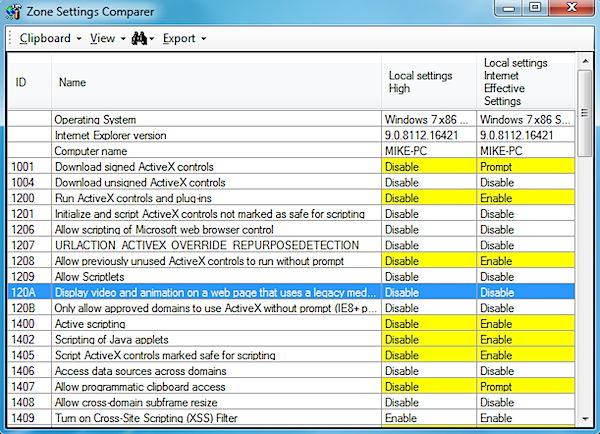Click the Windows 7 x86 cell under High column

tap(429, 119)
